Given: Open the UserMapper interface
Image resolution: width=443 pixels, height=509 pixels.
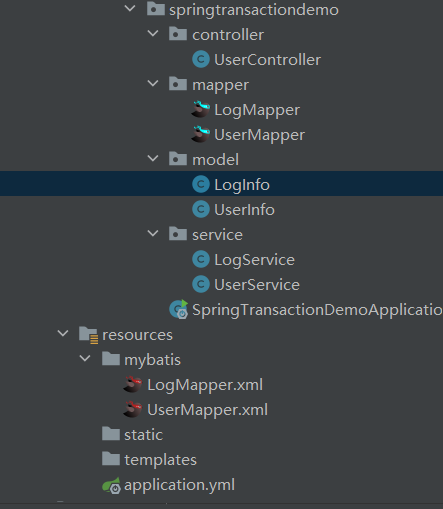Looking at the screenshot, I should pos(259,135).
